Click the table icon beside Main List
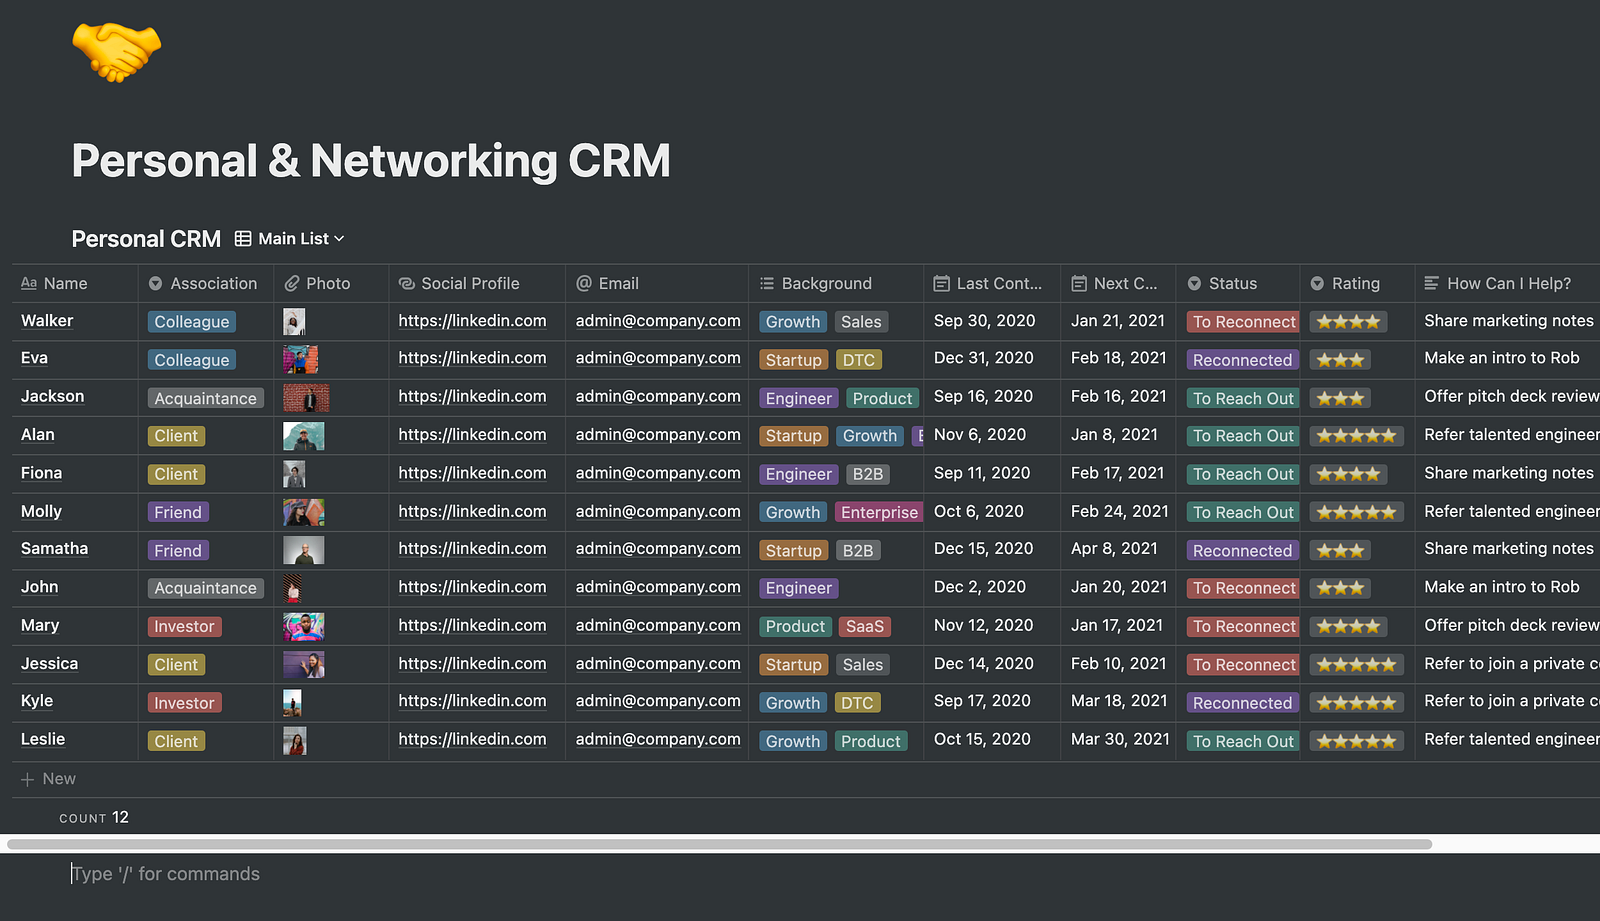The image size is (1600, 921). point(243,238)
